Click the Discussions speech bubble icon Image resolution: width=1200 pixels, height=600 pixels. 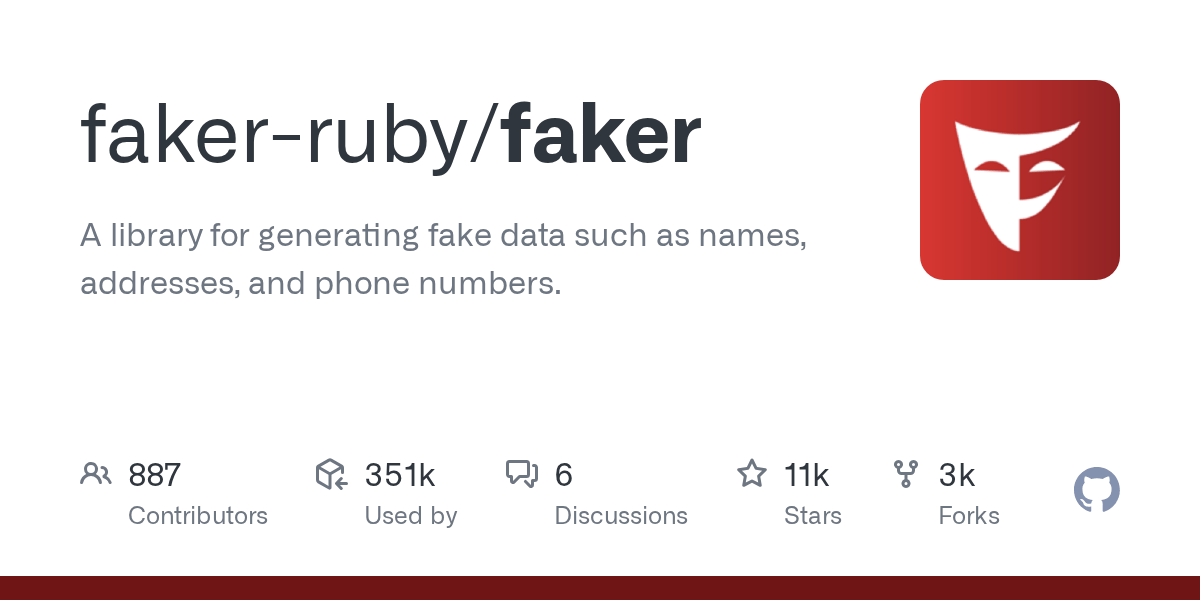coord(522,474)
